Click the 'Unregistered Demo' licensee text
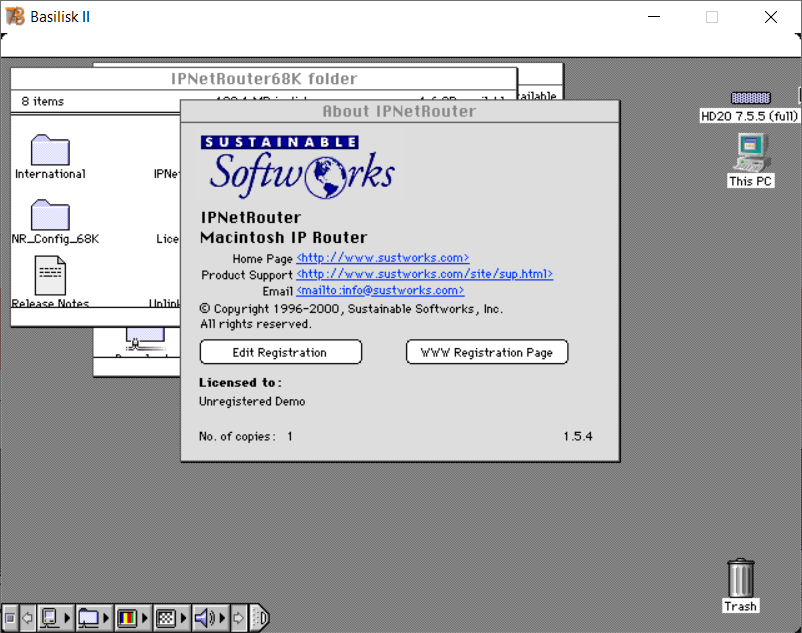Image resolution: width=802 pixels, height=633 pixels. click(x=252, y=401)
